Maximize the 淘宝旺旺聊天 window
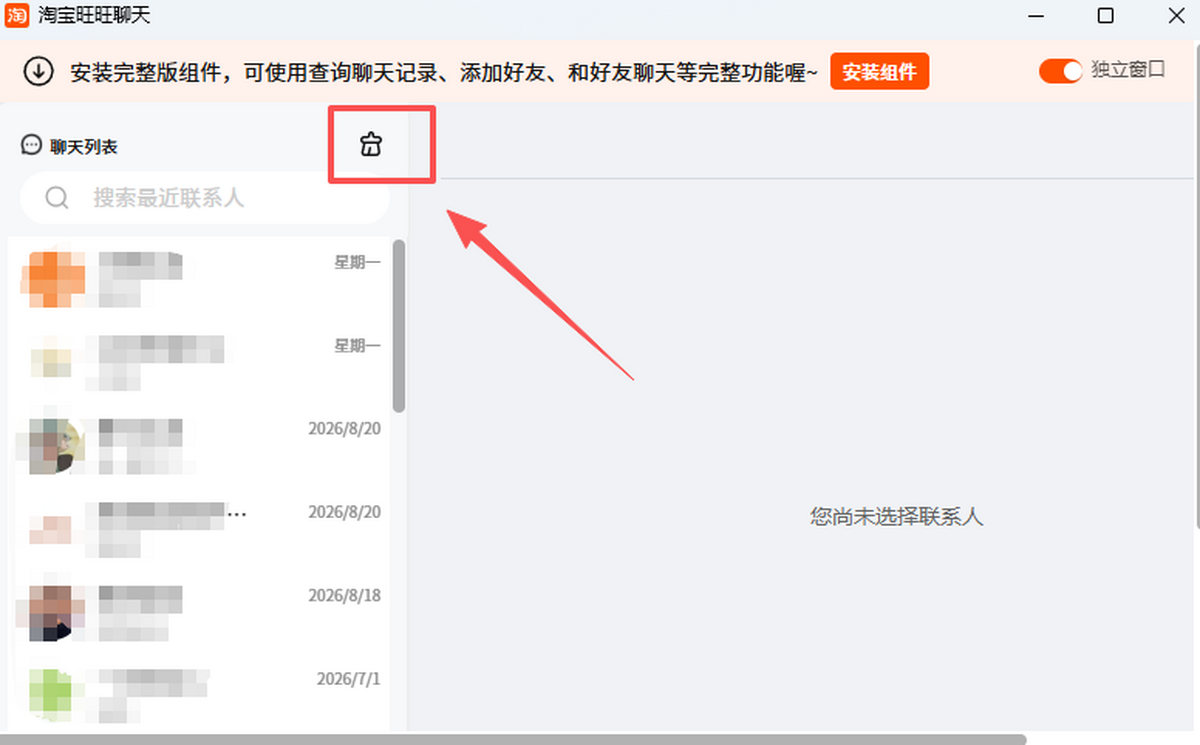The width and height of the screenshot is (1200, 745). (x=1105, y=16)
